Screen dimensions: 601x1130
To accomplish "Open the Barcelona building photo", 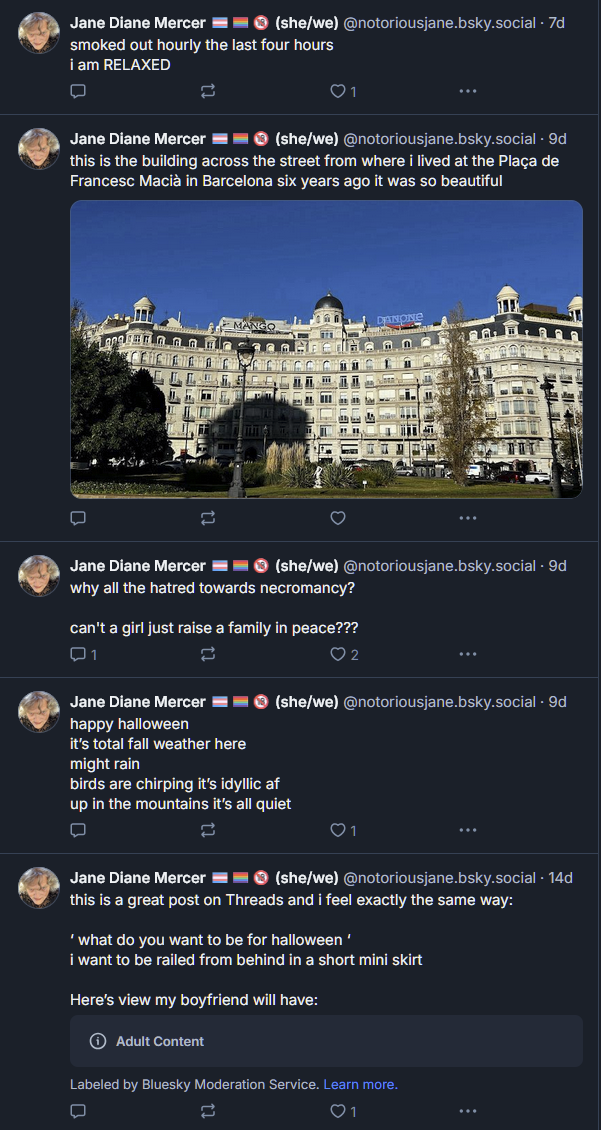I will point(326,349).
